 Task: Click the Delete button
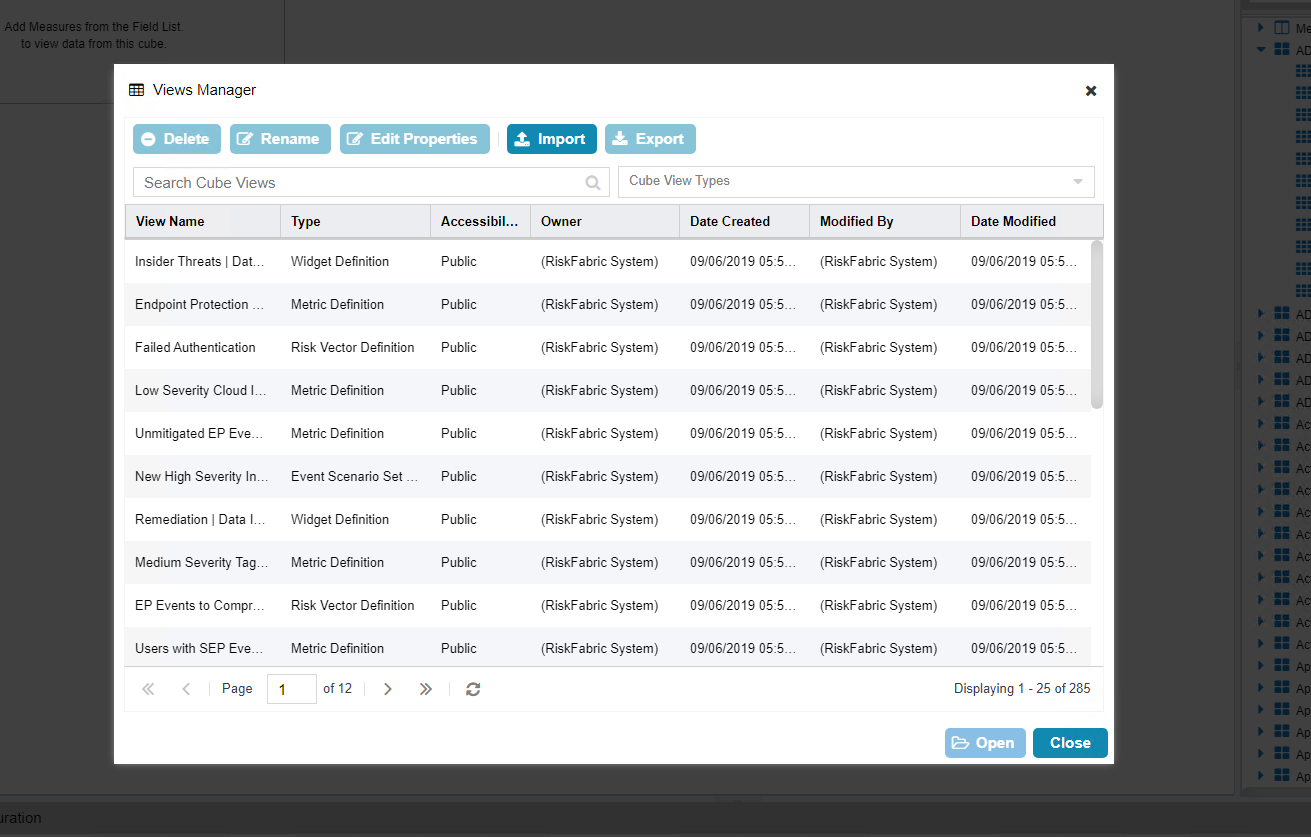tap(176, 139)
